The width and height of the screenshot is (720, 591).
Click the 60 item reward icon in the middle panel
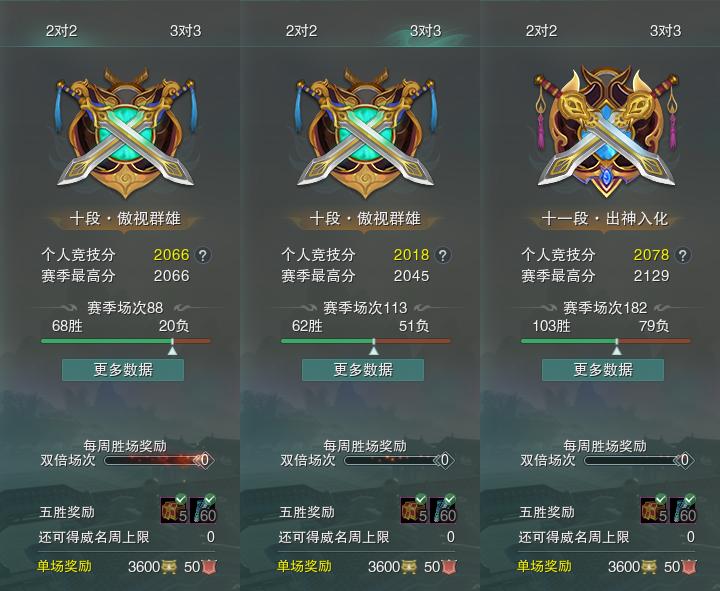[x=444, y=510]
